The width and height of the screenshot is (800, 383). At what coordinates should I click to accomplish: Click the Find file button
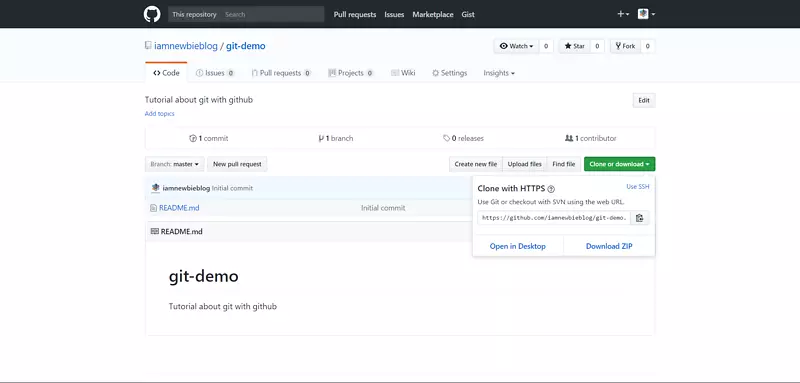[564, 164]
